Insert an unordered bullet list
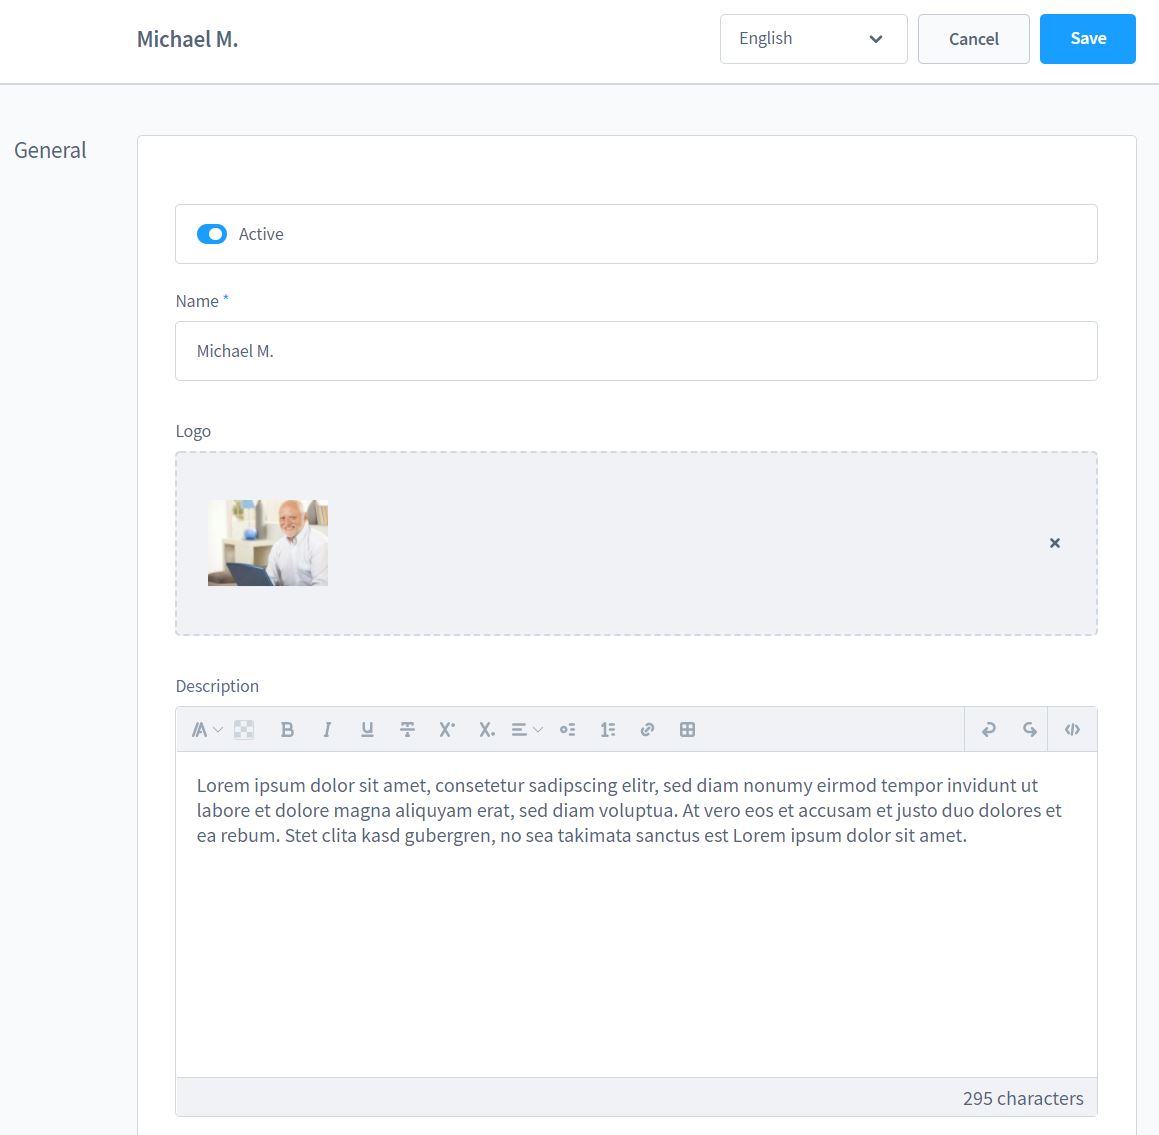 (567, 730)
